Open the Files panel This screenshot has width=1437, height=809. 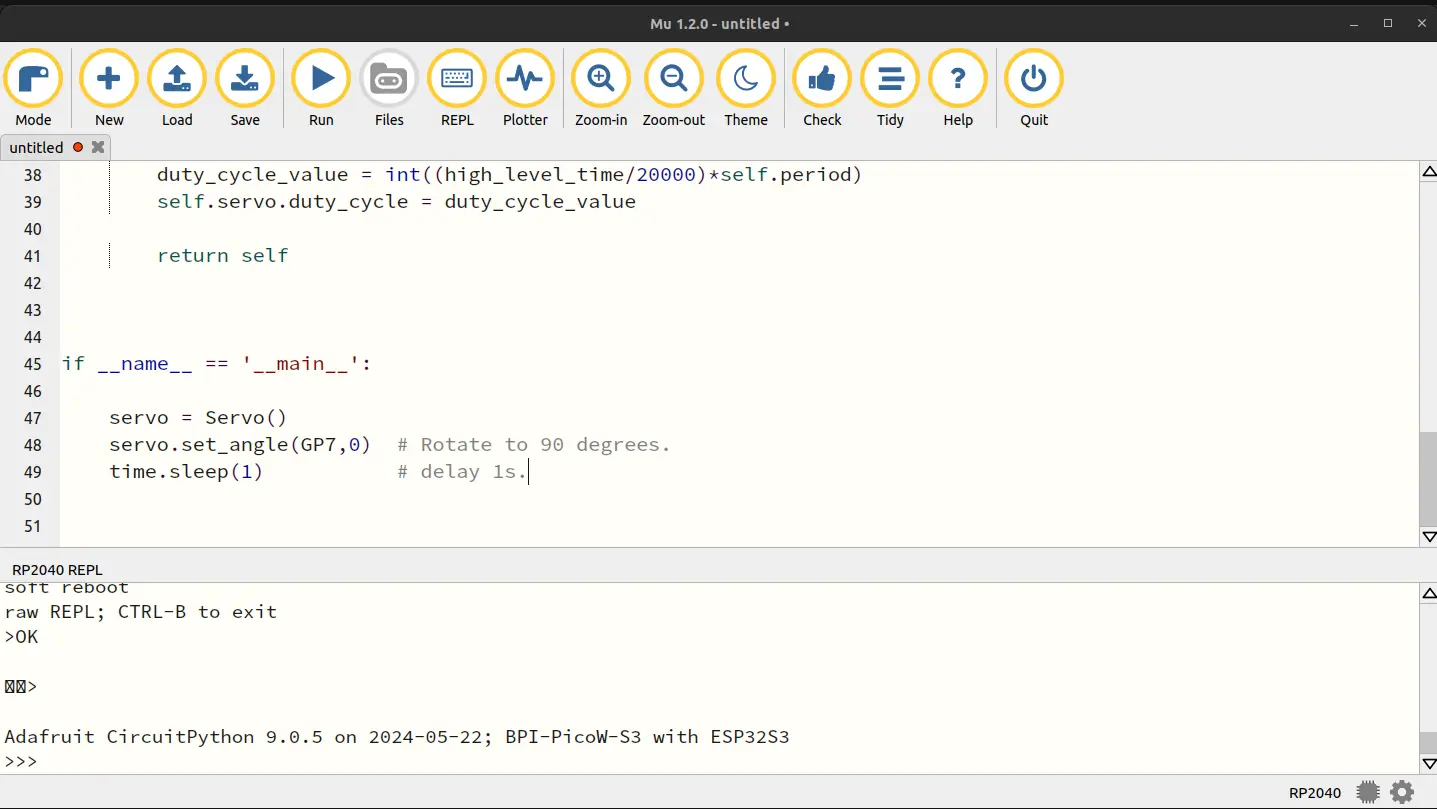click(x=389, y=89)
